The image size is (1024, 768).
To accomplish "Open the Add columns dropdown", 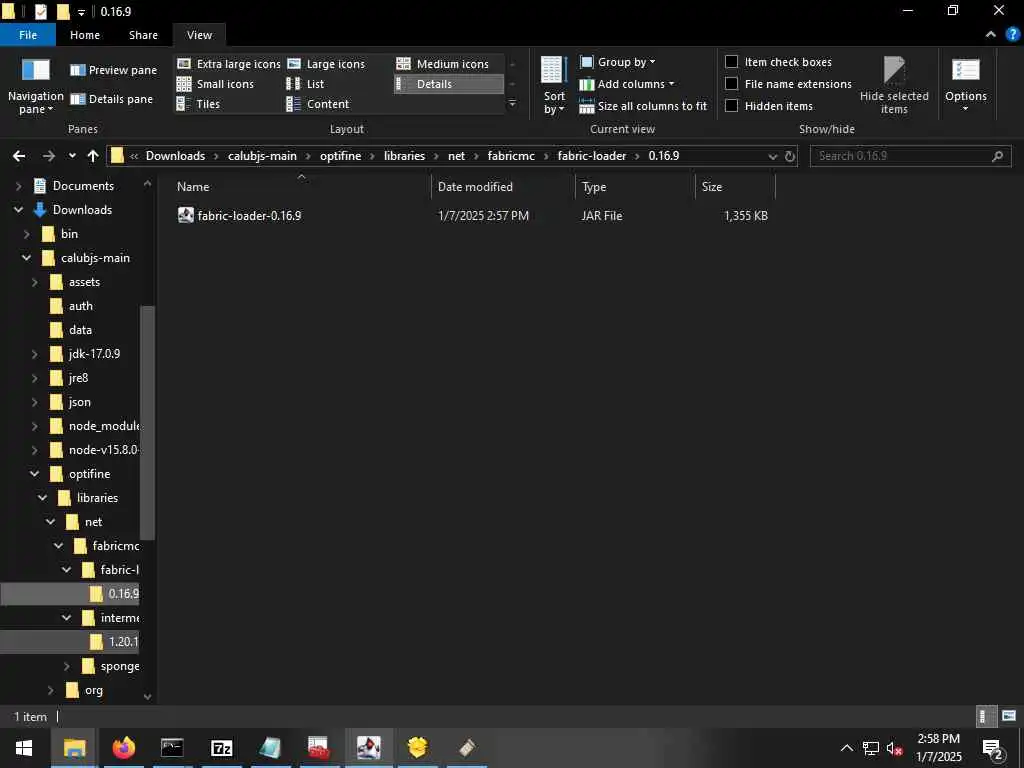I will [627, 84].
